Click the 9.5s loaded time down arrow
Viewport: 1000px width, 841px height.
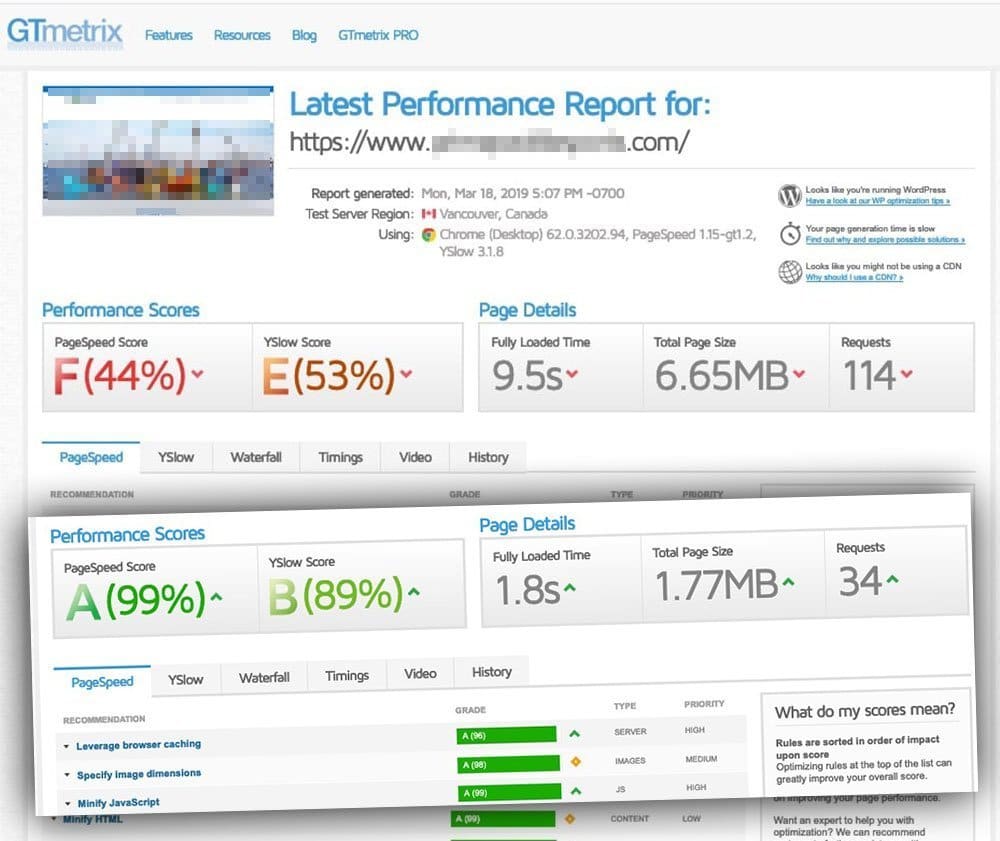[x=572, y=374]
